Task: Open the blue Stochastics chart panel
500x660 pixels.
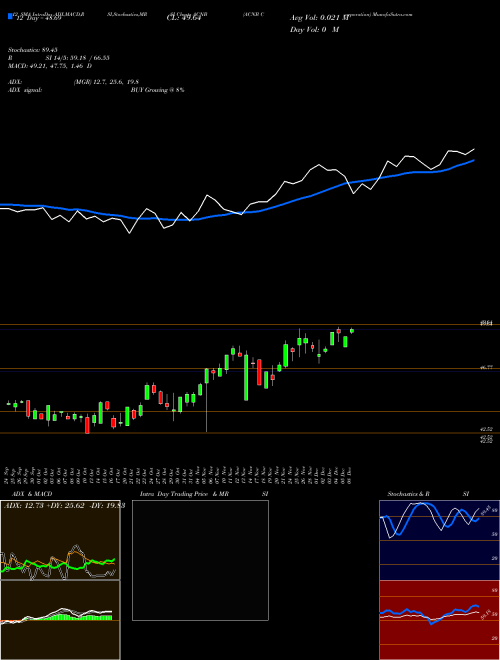Action: pos(439,540)
